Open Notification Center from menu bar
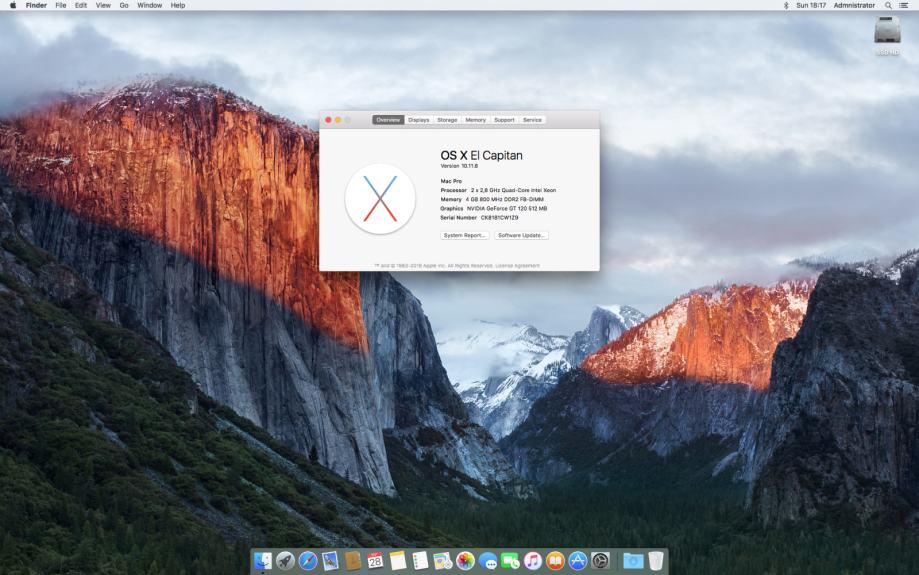Screen dimensions: 919x575 (x=904, y=5)
